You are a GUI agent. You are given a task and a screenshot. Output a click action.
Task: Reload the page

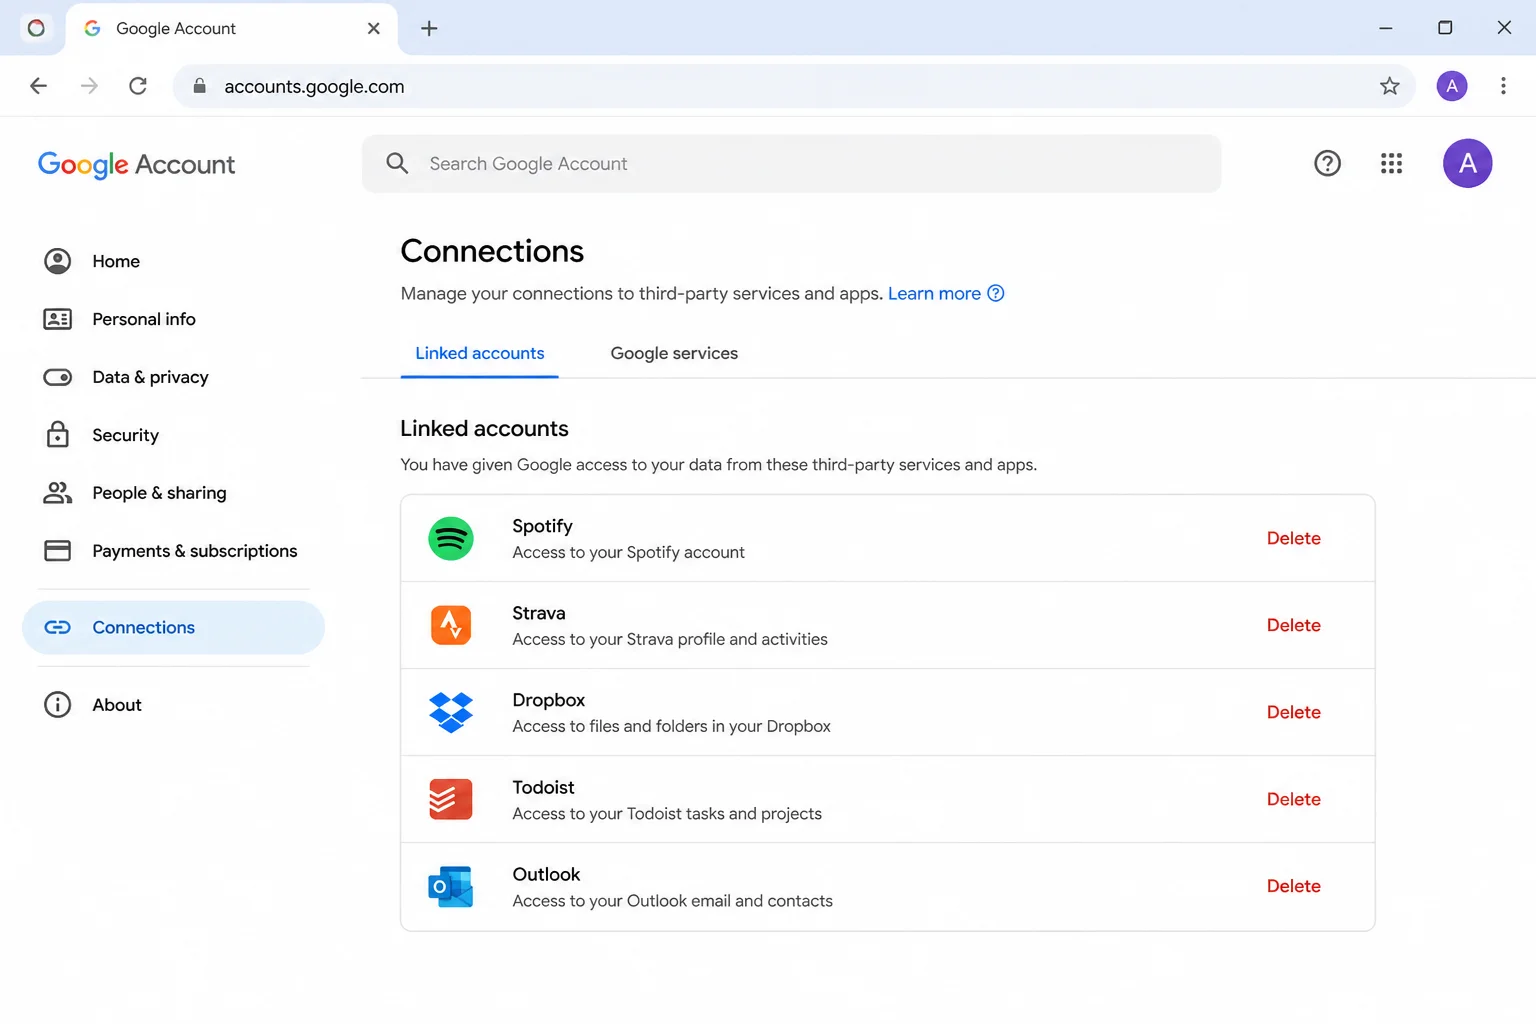click(138, 86)
